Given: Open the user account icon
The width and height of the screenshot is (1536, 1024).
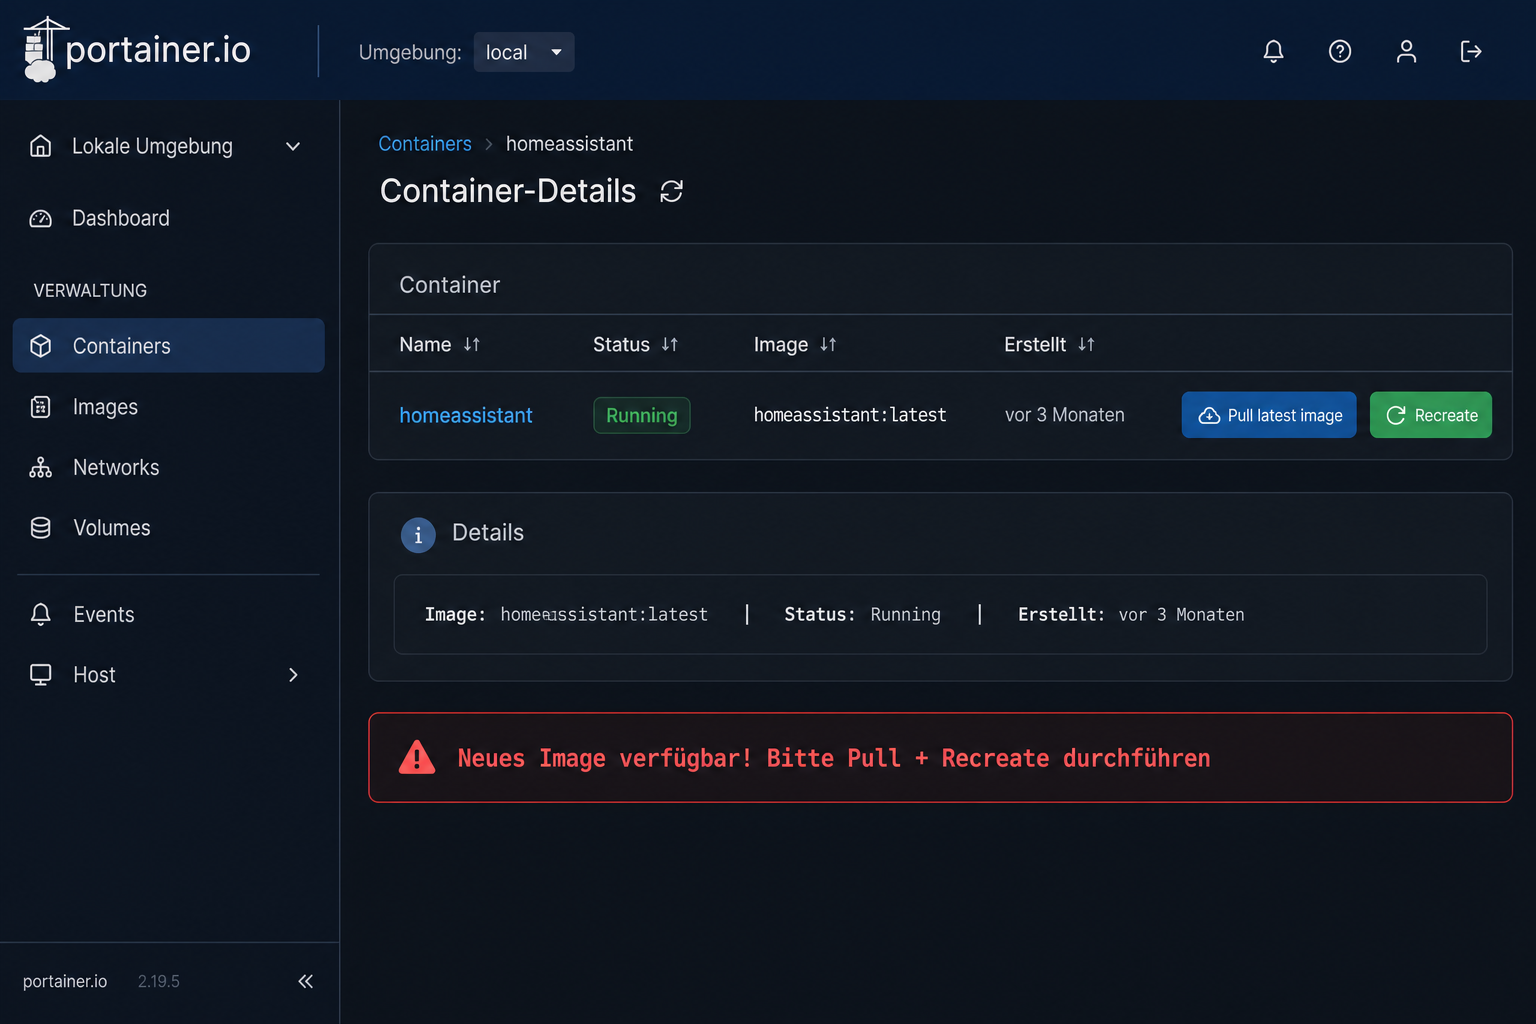Looking at the screenshot, I should [x=1406, y=51].
